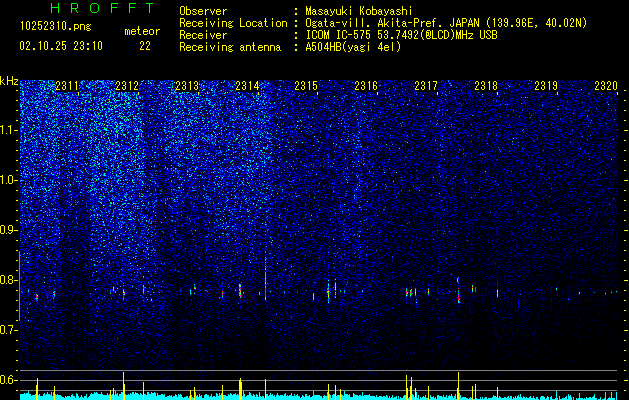
Task: Select the A504HB(yagi 4el) antenna text
Action: [x=353, y=47]
